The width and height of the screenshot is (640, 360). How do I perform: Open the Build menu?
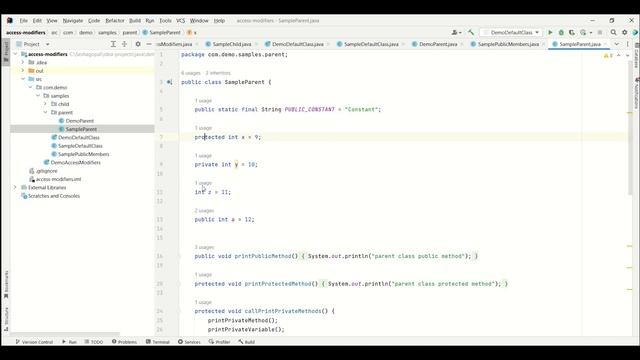[135, 20]
